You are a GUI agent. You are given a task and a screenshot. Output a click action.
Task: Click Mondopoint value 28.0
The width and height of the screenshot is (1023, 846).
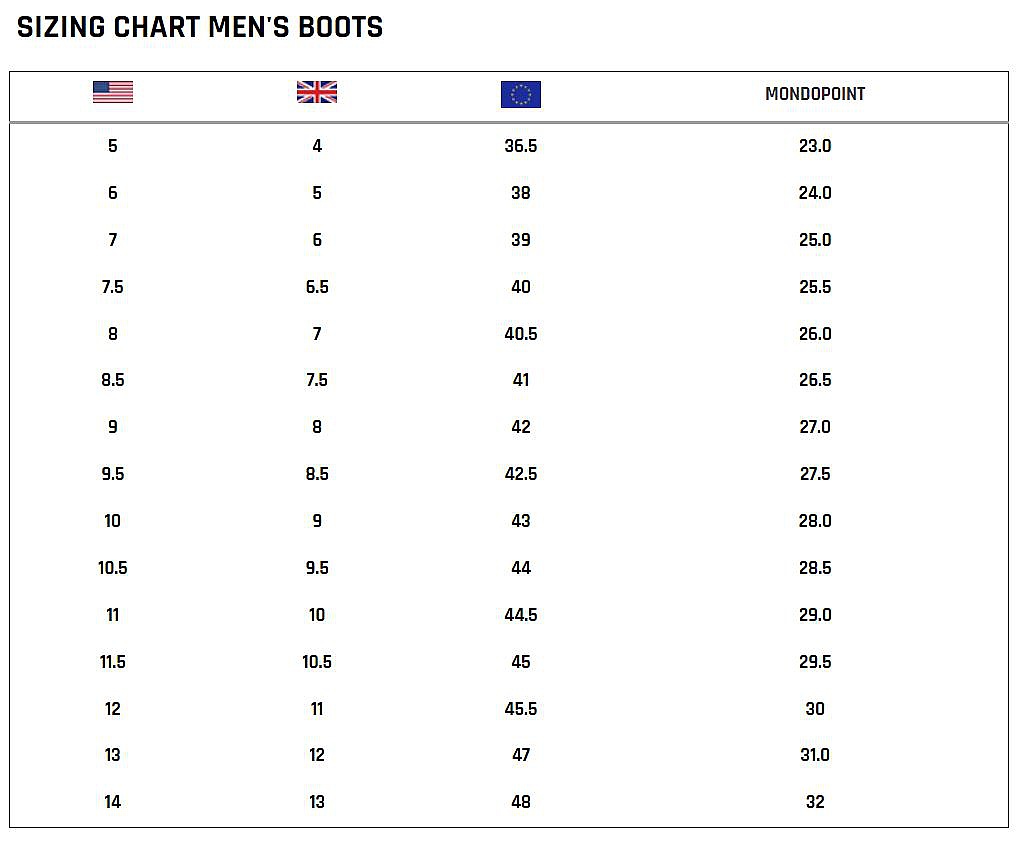tap(815, 521)
